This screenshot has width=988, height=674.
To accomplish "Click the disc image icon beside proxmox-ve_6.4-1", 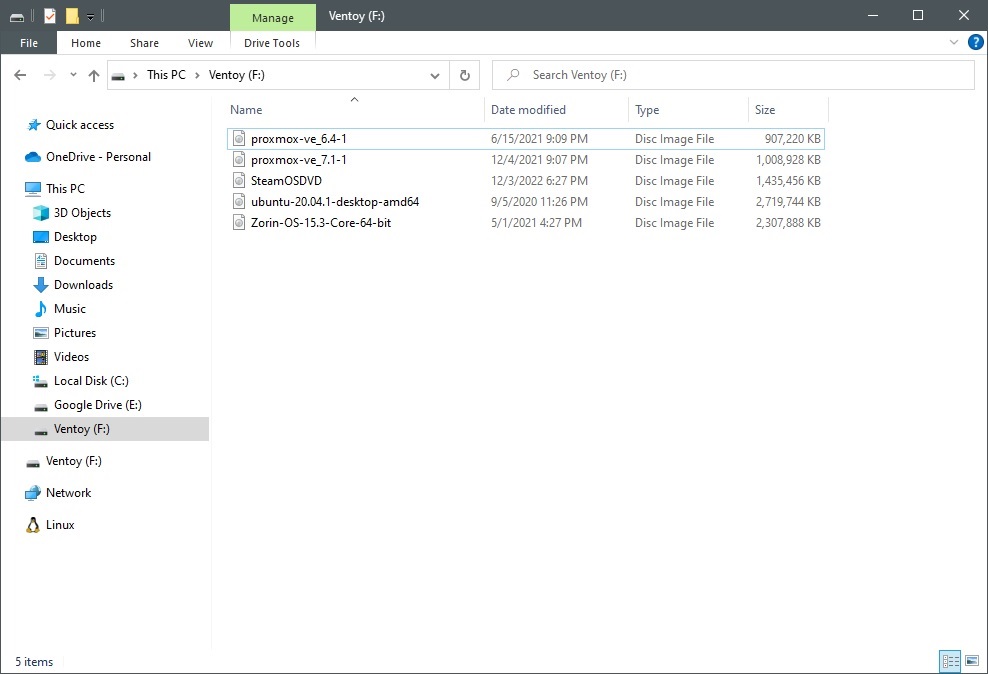I will 239,139.
